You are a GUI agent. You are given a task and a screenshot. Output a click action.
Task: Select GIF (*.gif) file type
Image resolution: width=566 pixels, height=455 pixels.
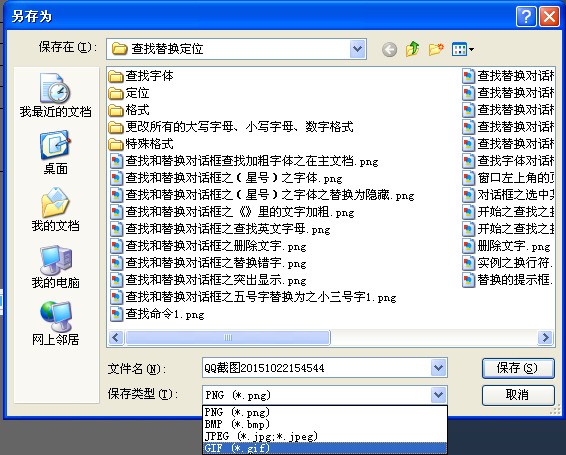tap(325, 448)
